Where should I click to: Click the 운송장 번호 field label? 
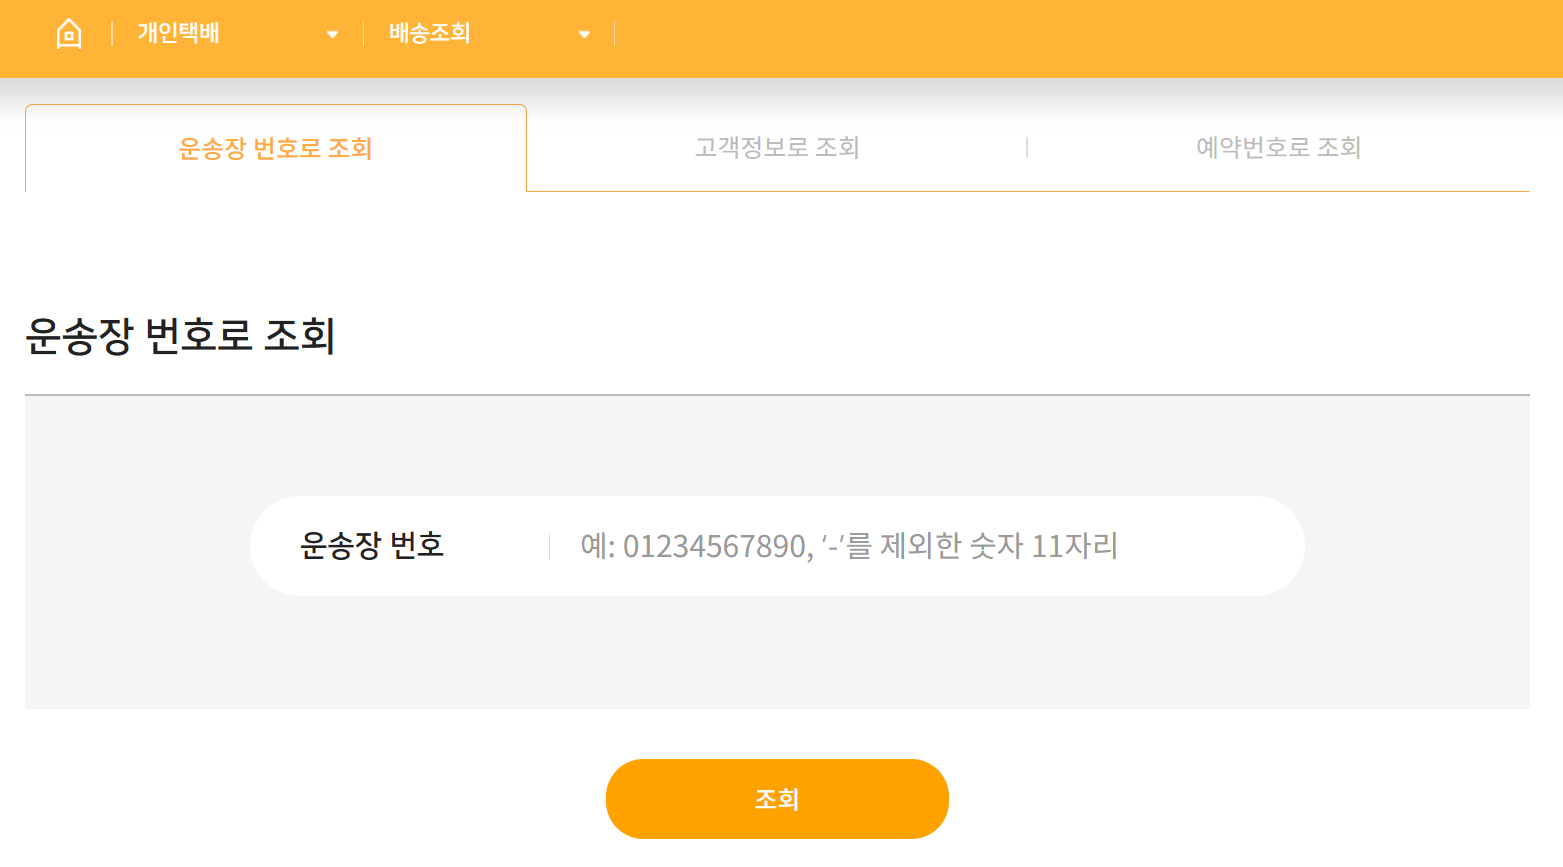coord(372,545)
